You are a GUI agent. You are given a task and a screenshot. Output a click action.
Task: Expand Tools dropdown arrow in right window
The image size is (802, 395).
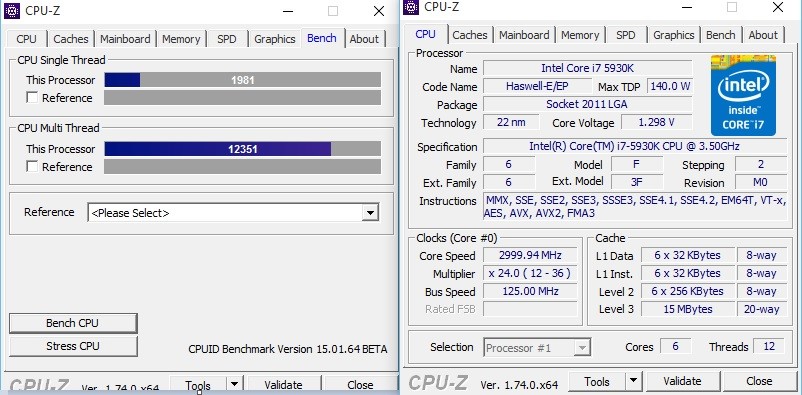[x=634, y=381]
